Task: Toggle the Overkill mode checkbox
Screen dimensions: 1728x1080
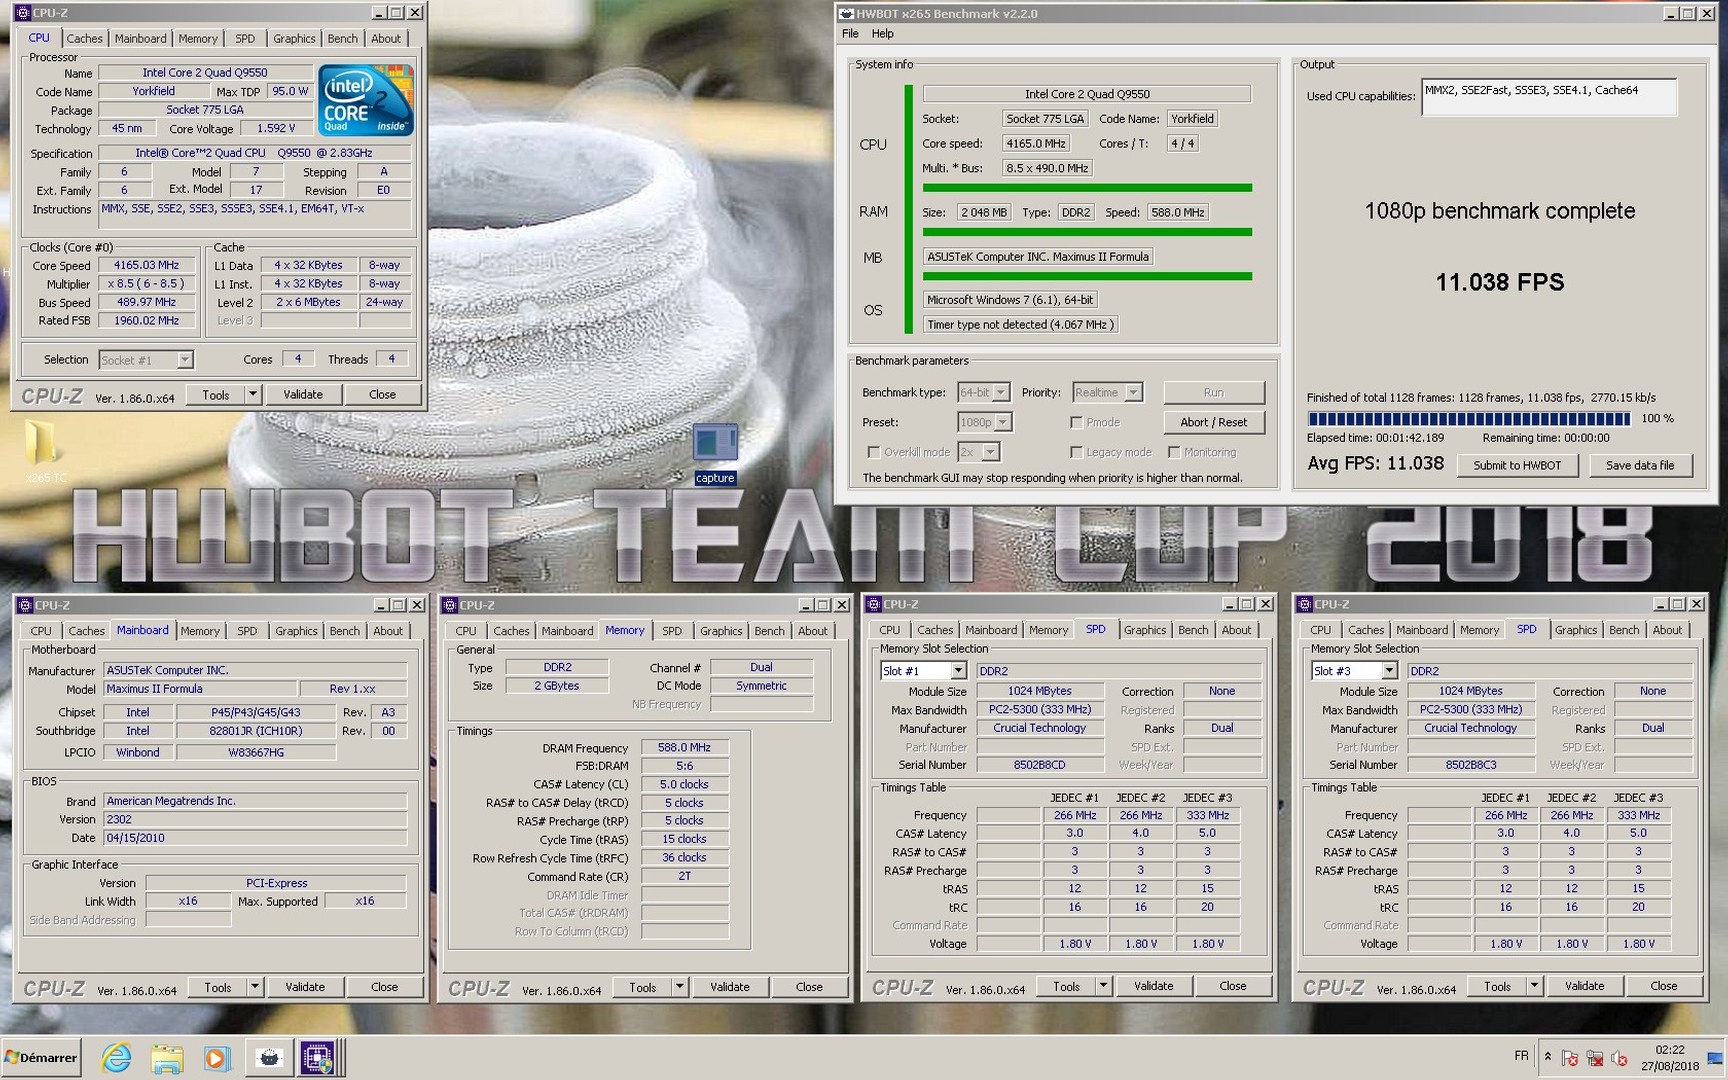Action: click(x=874, y=452)
